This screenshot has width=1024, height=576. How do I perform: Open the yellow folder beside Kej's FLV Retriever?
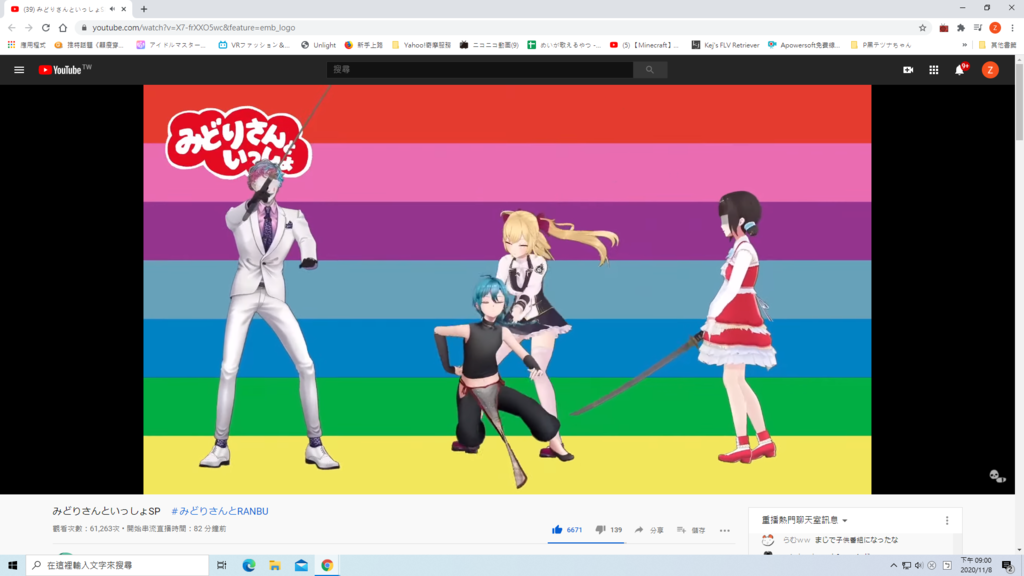point(880,45)
